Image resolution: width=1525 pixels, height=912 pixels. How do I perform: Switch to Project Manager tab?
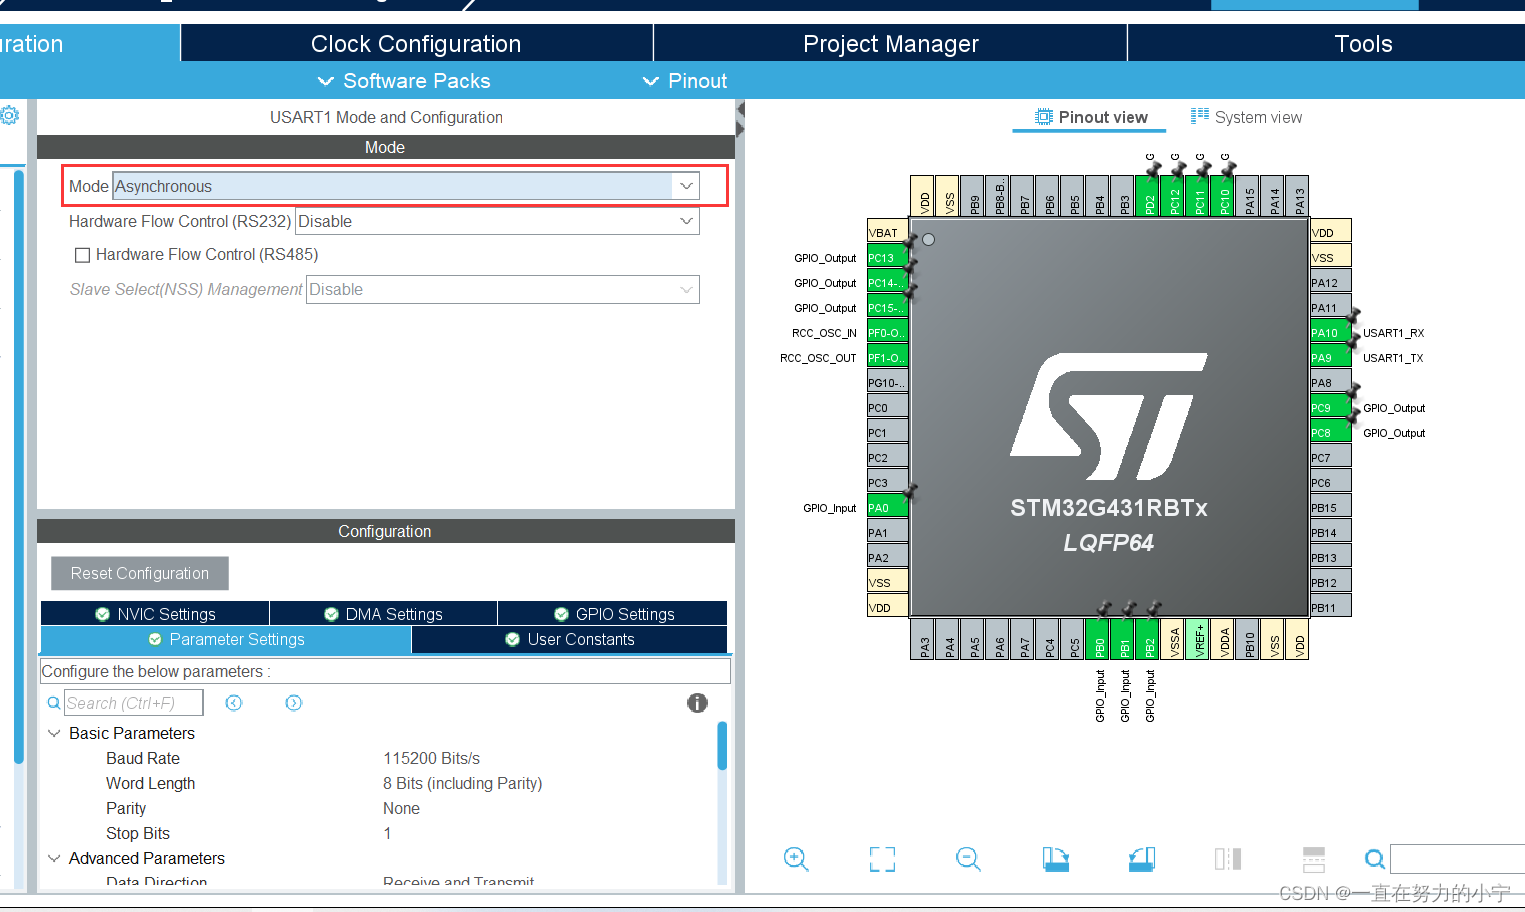click(891, 43)
